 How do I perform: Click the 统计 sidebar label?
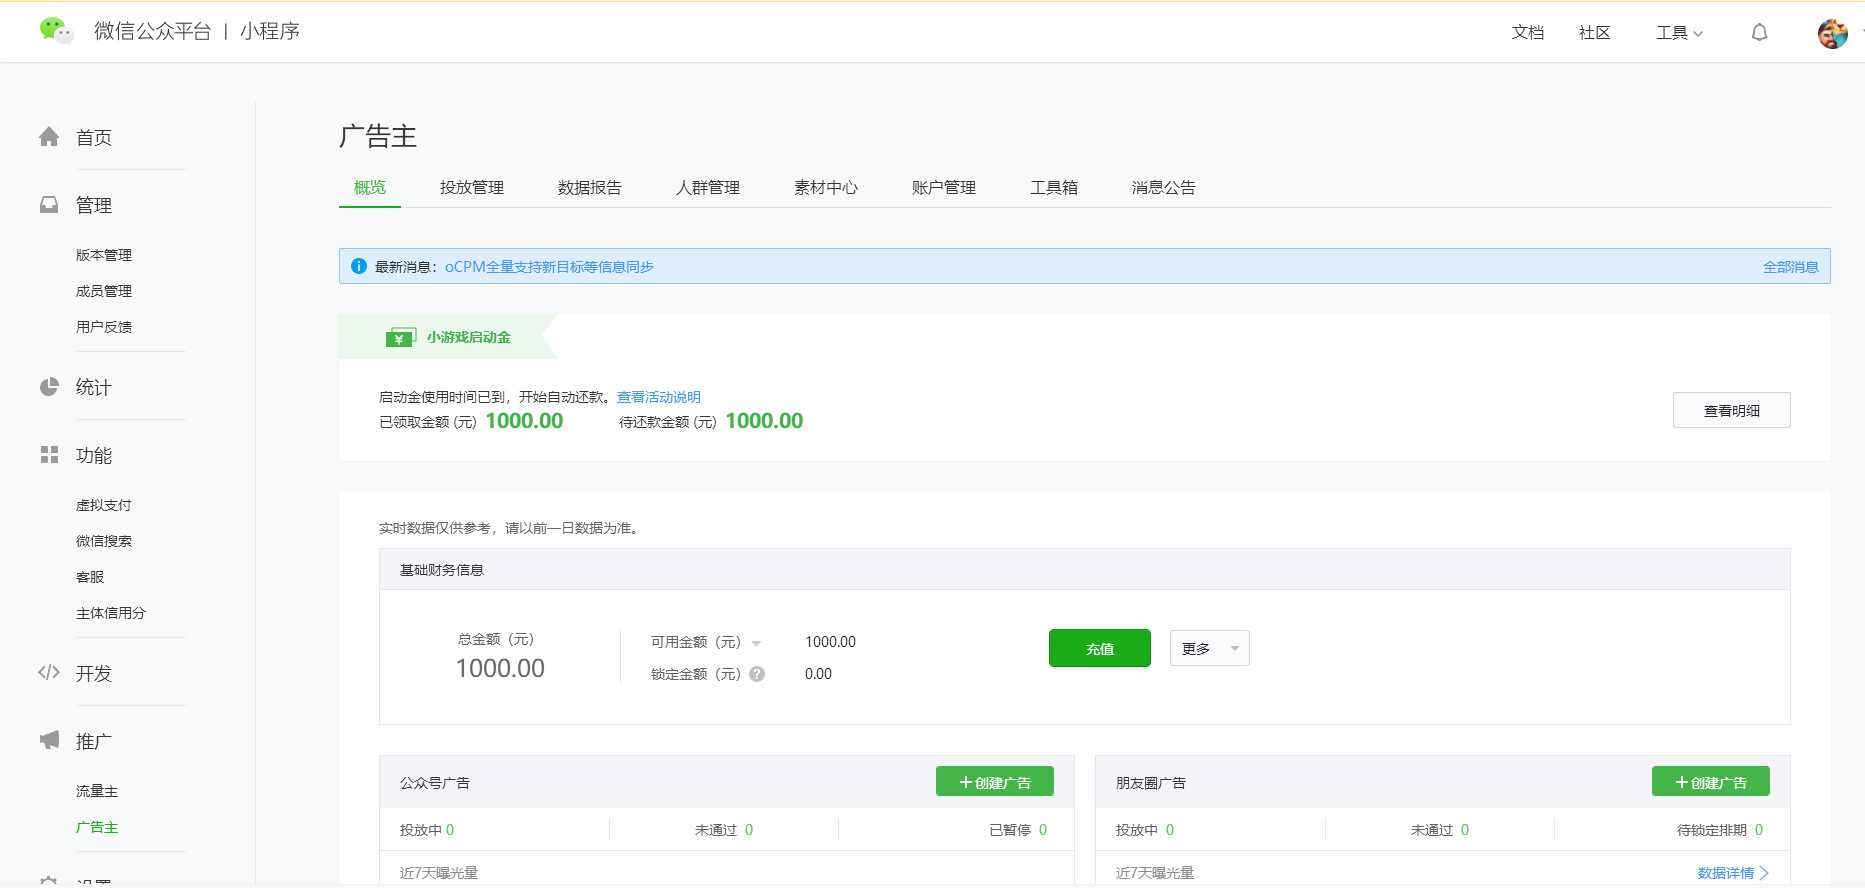click(94, 387)
